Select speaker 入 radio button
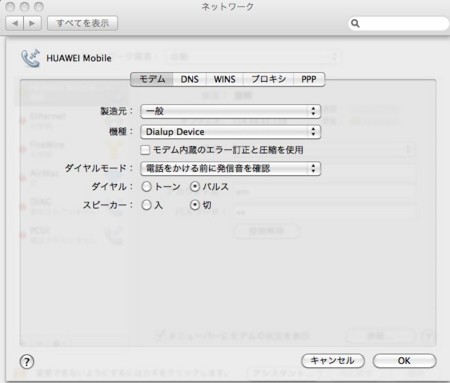This screenshot has height=383, width=450. 147,205
